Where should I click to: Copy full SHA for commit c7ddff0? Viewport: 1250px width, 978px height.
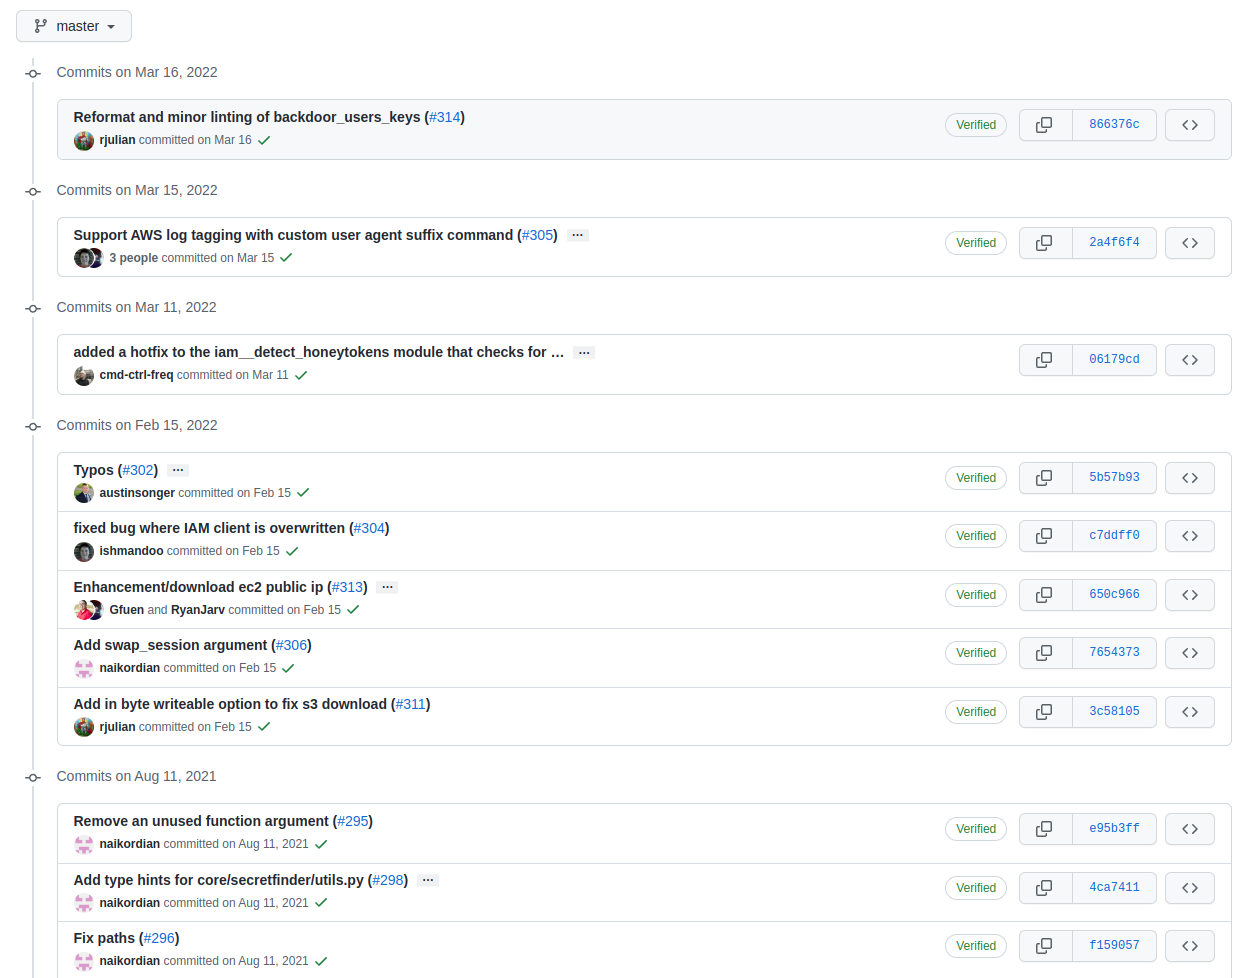(x=1045, y=536)
